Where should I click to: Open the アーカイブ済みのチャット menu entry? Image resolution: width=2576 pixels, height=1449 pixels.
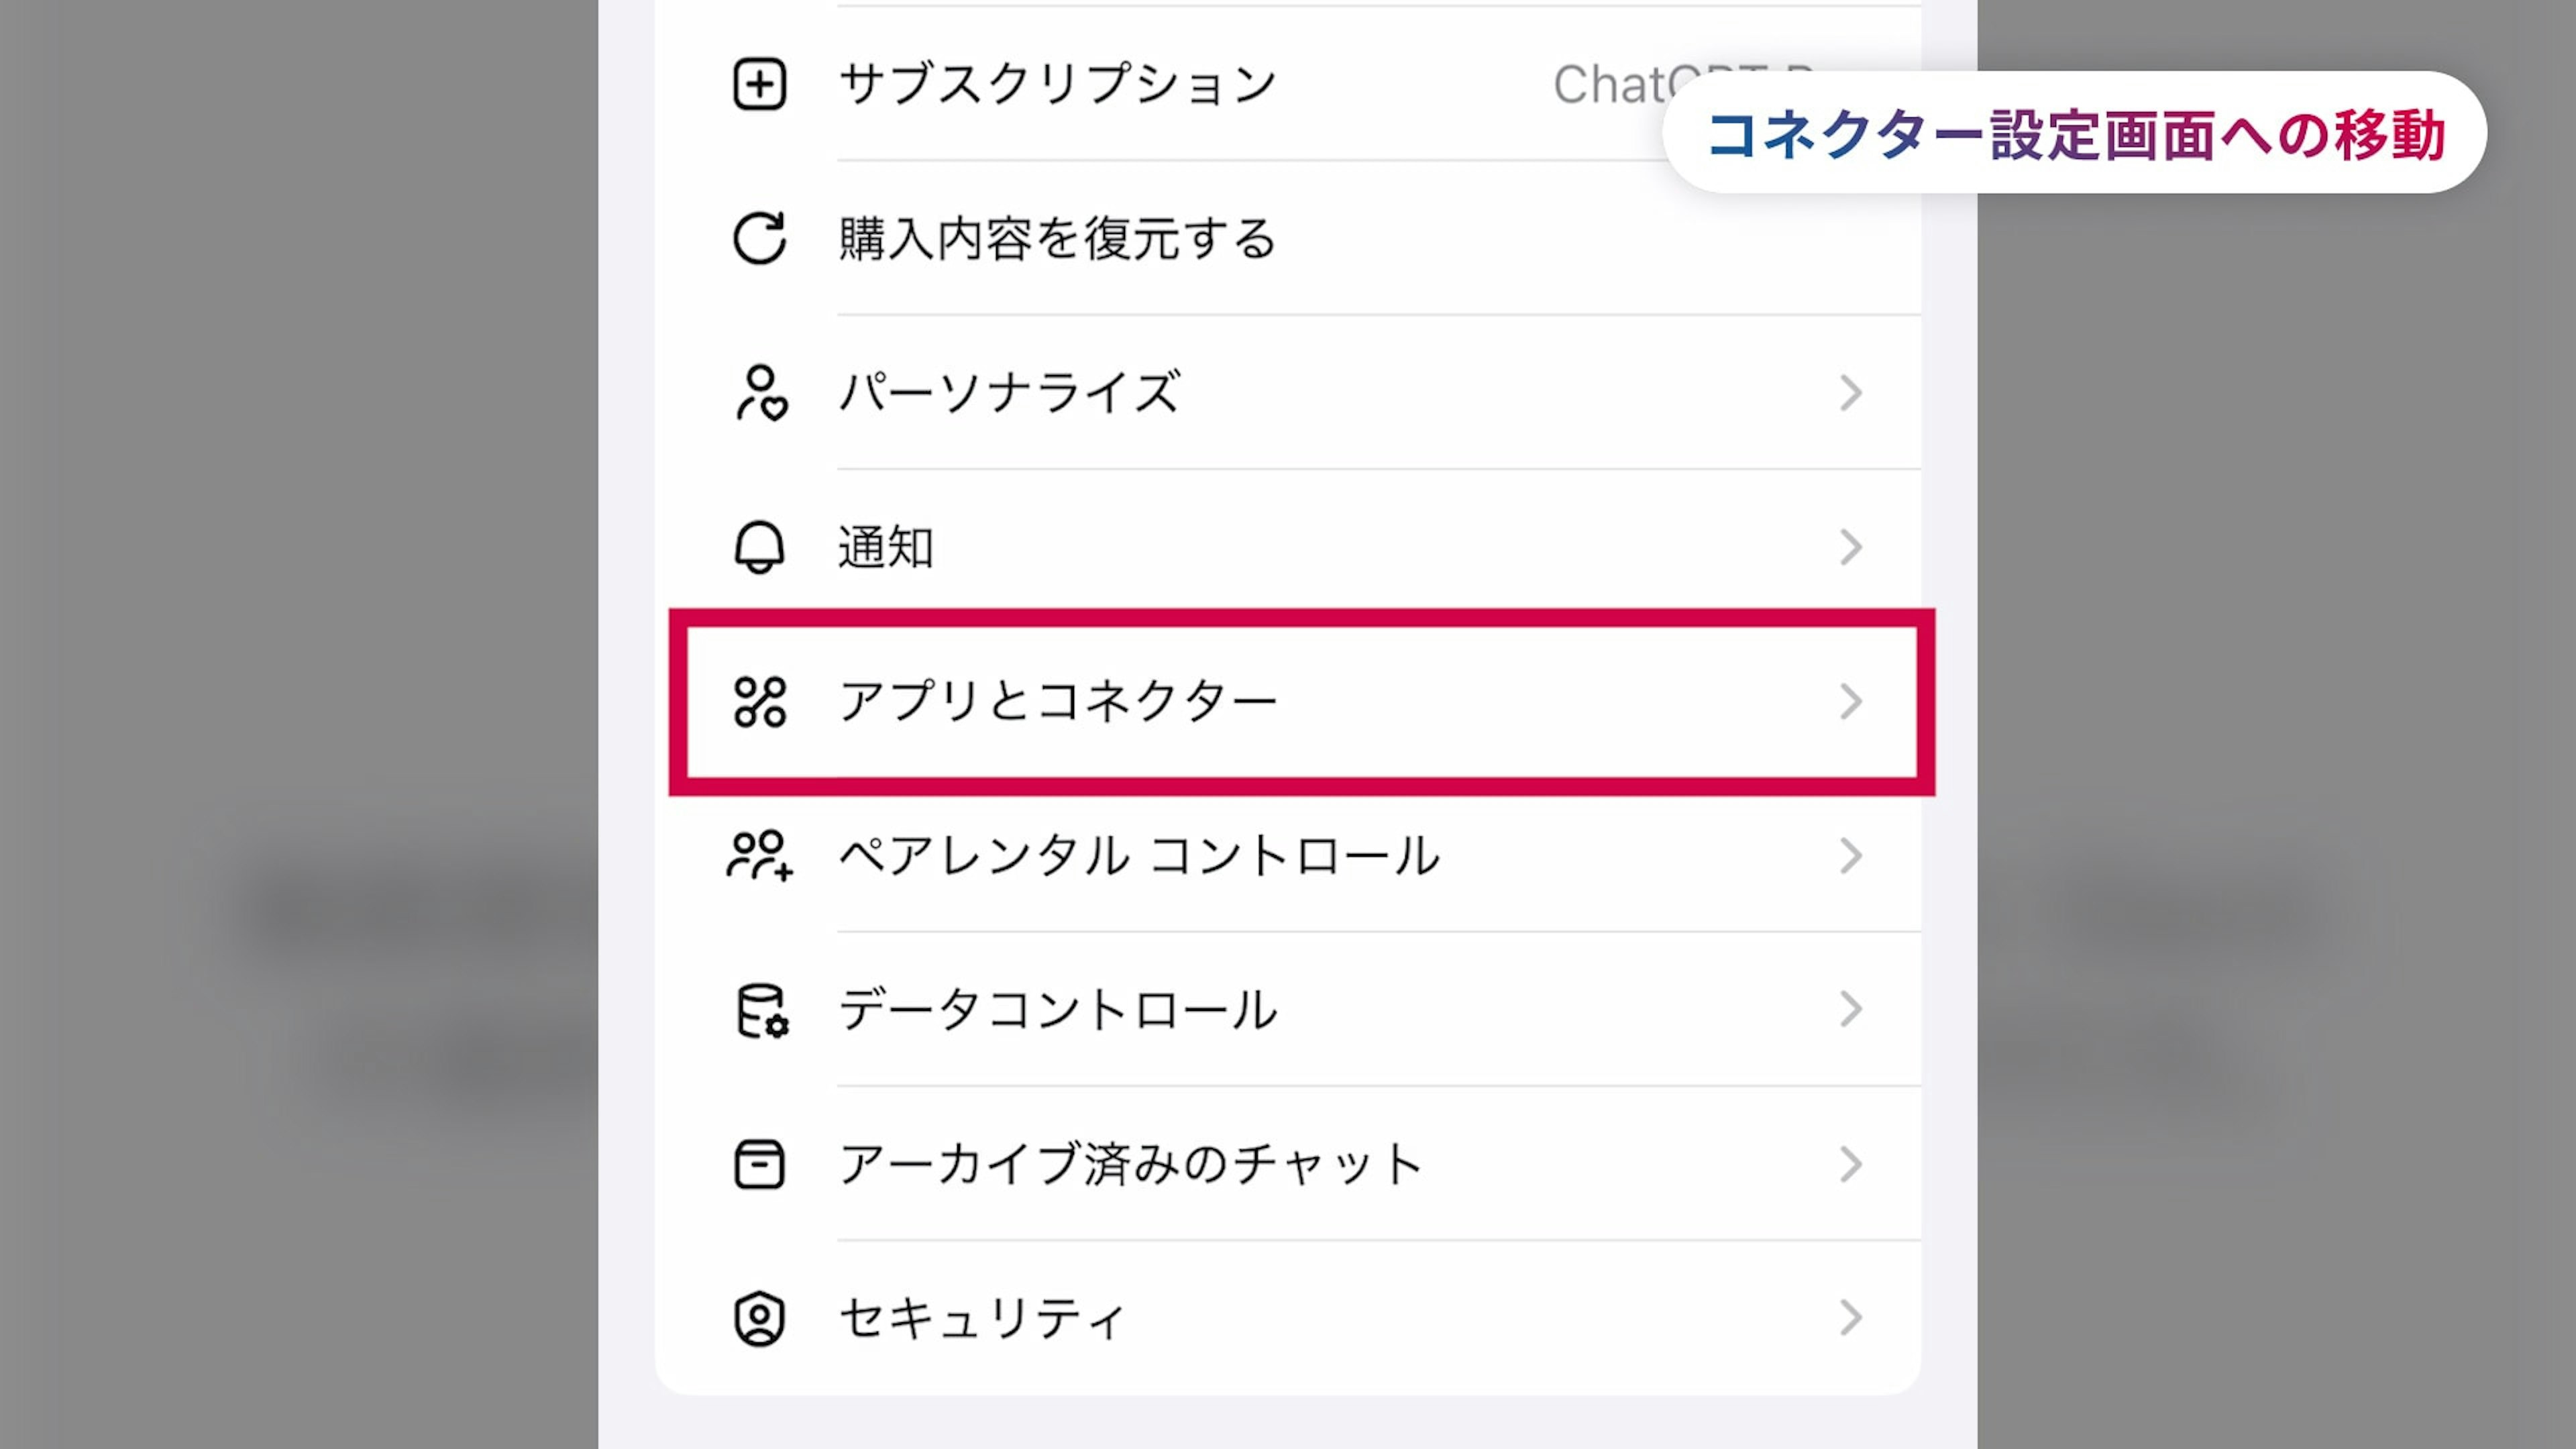(x=1130, y=1164)
